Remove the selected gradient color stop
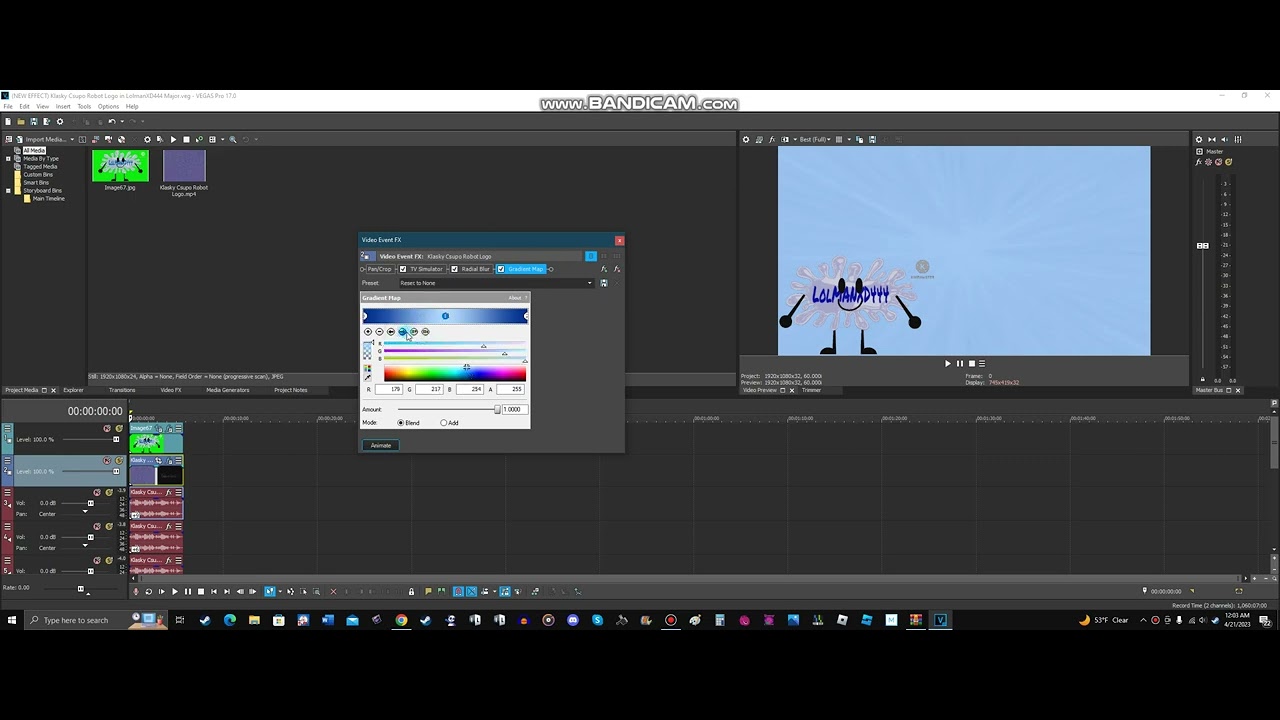1280x720 pixels. (x=379, y=332)
